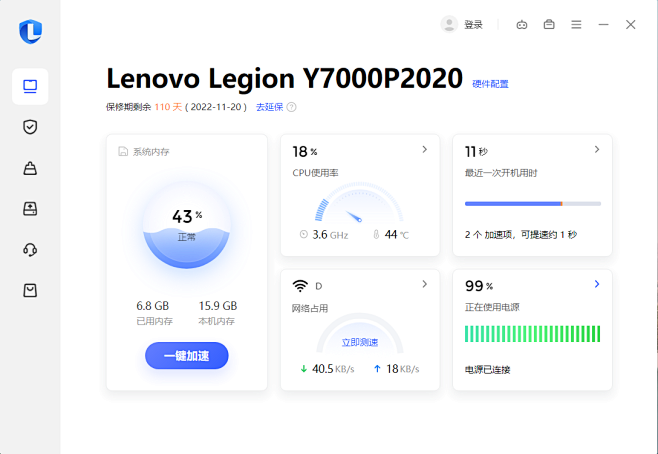Open the headset customer service sidebar icon

30,250
